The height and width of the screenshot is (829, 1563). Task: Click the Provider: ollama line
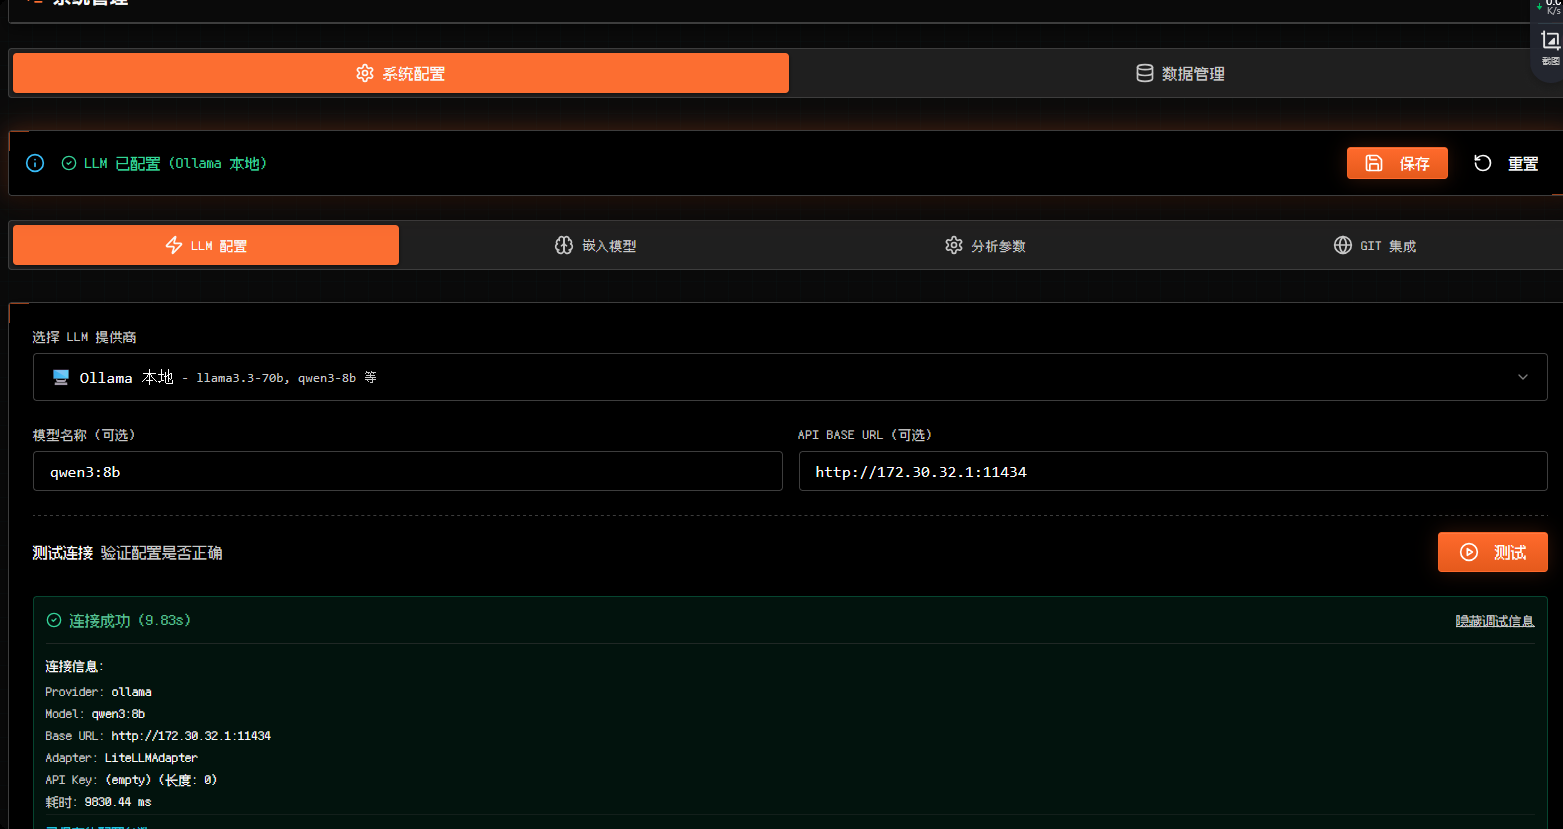pos(98,692)
